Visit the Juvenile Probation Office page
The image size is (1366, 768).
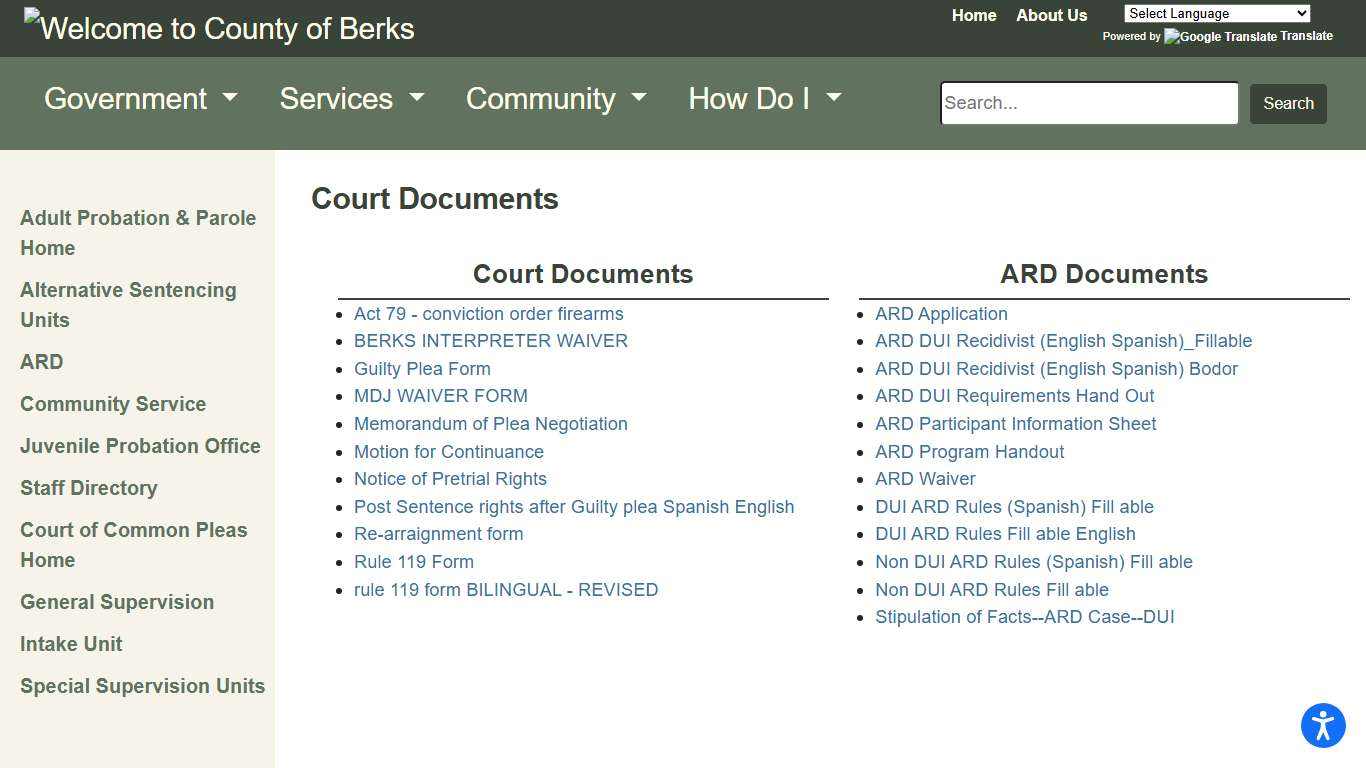click(140, 446)
